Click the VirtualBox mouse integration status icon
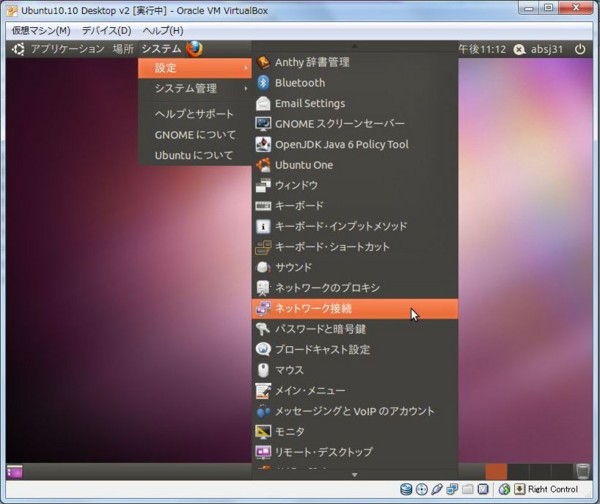The image size is (600, 504). [x=504, y=489]
